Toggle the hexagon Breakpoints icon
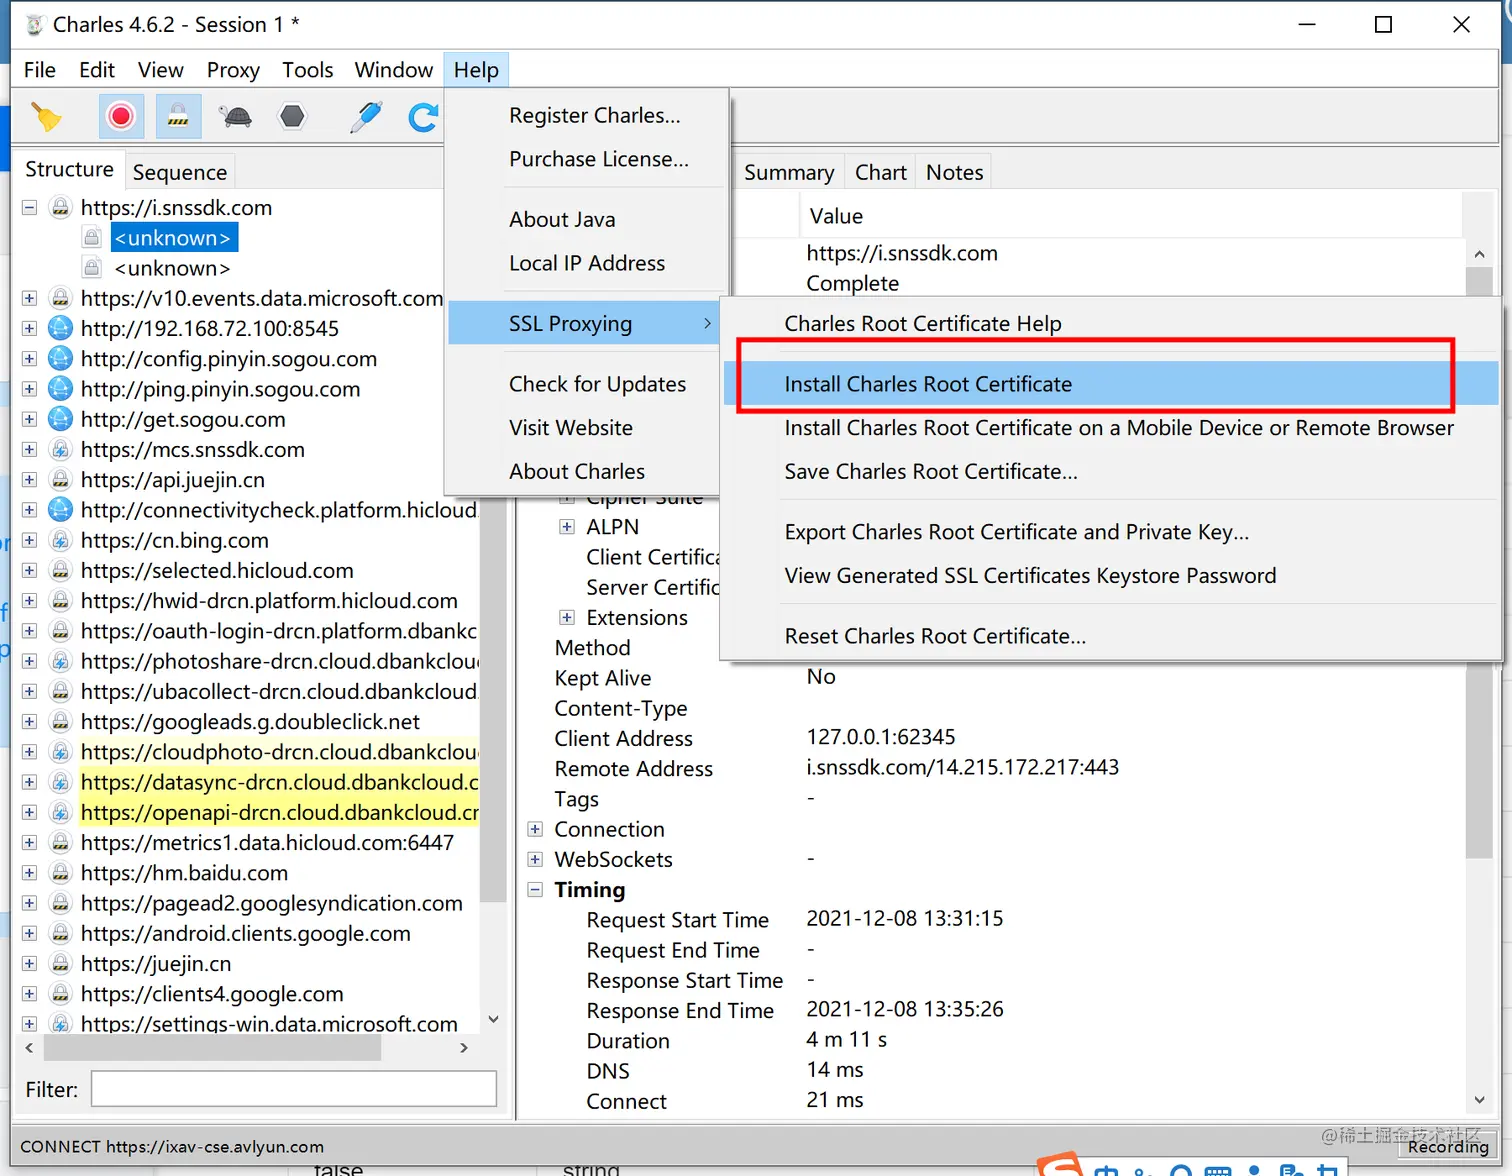The width and height of the screenshot is (1512, 1176). 292,117
